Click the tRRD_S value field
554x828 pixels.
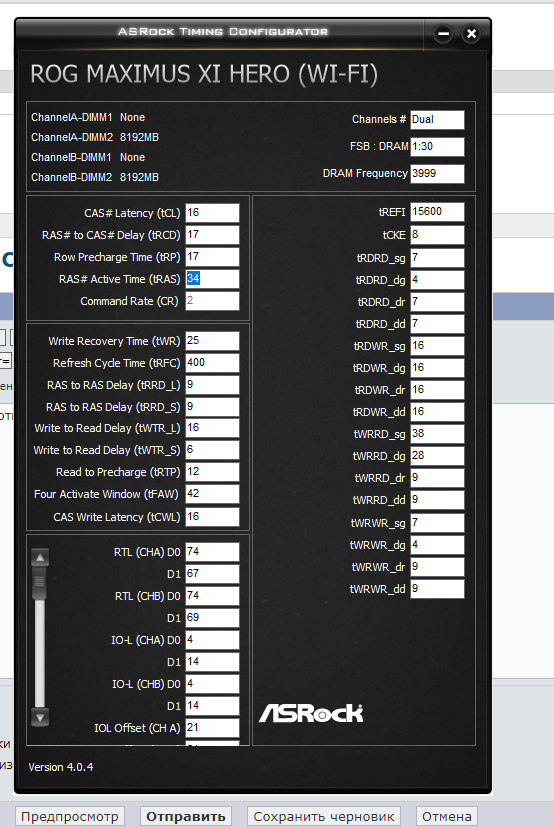[212, 407]
